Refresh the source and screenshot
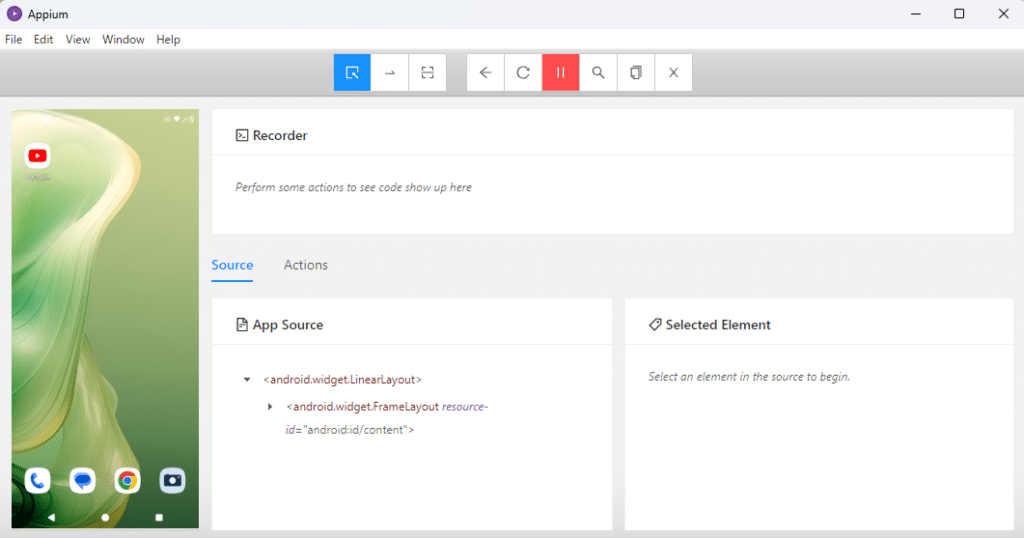1024x538 pixels. tap(523, 73)
